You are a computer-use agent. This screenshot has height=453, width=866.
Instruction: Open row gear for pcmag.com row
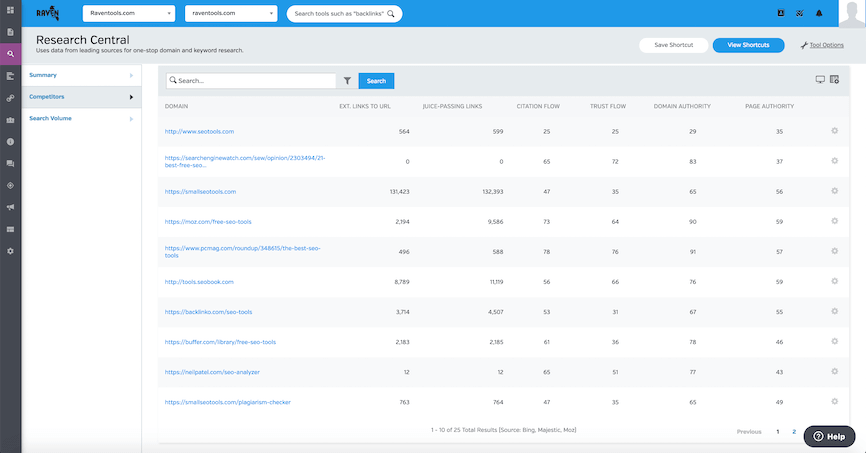835,251
